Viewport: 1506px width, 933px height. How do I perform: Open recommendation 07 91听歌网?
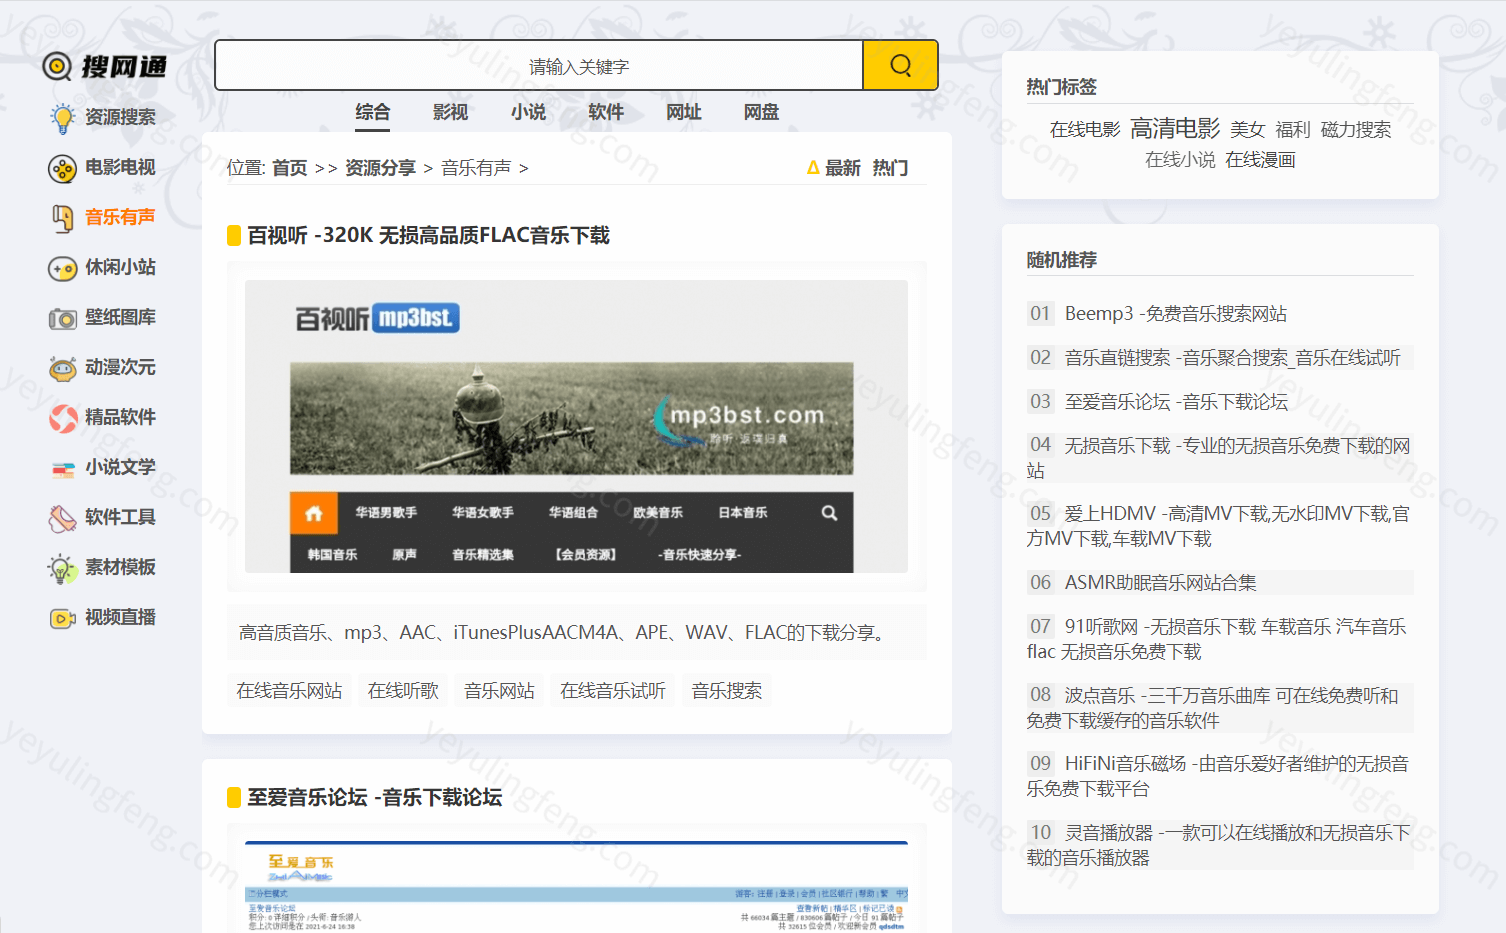1220,638
